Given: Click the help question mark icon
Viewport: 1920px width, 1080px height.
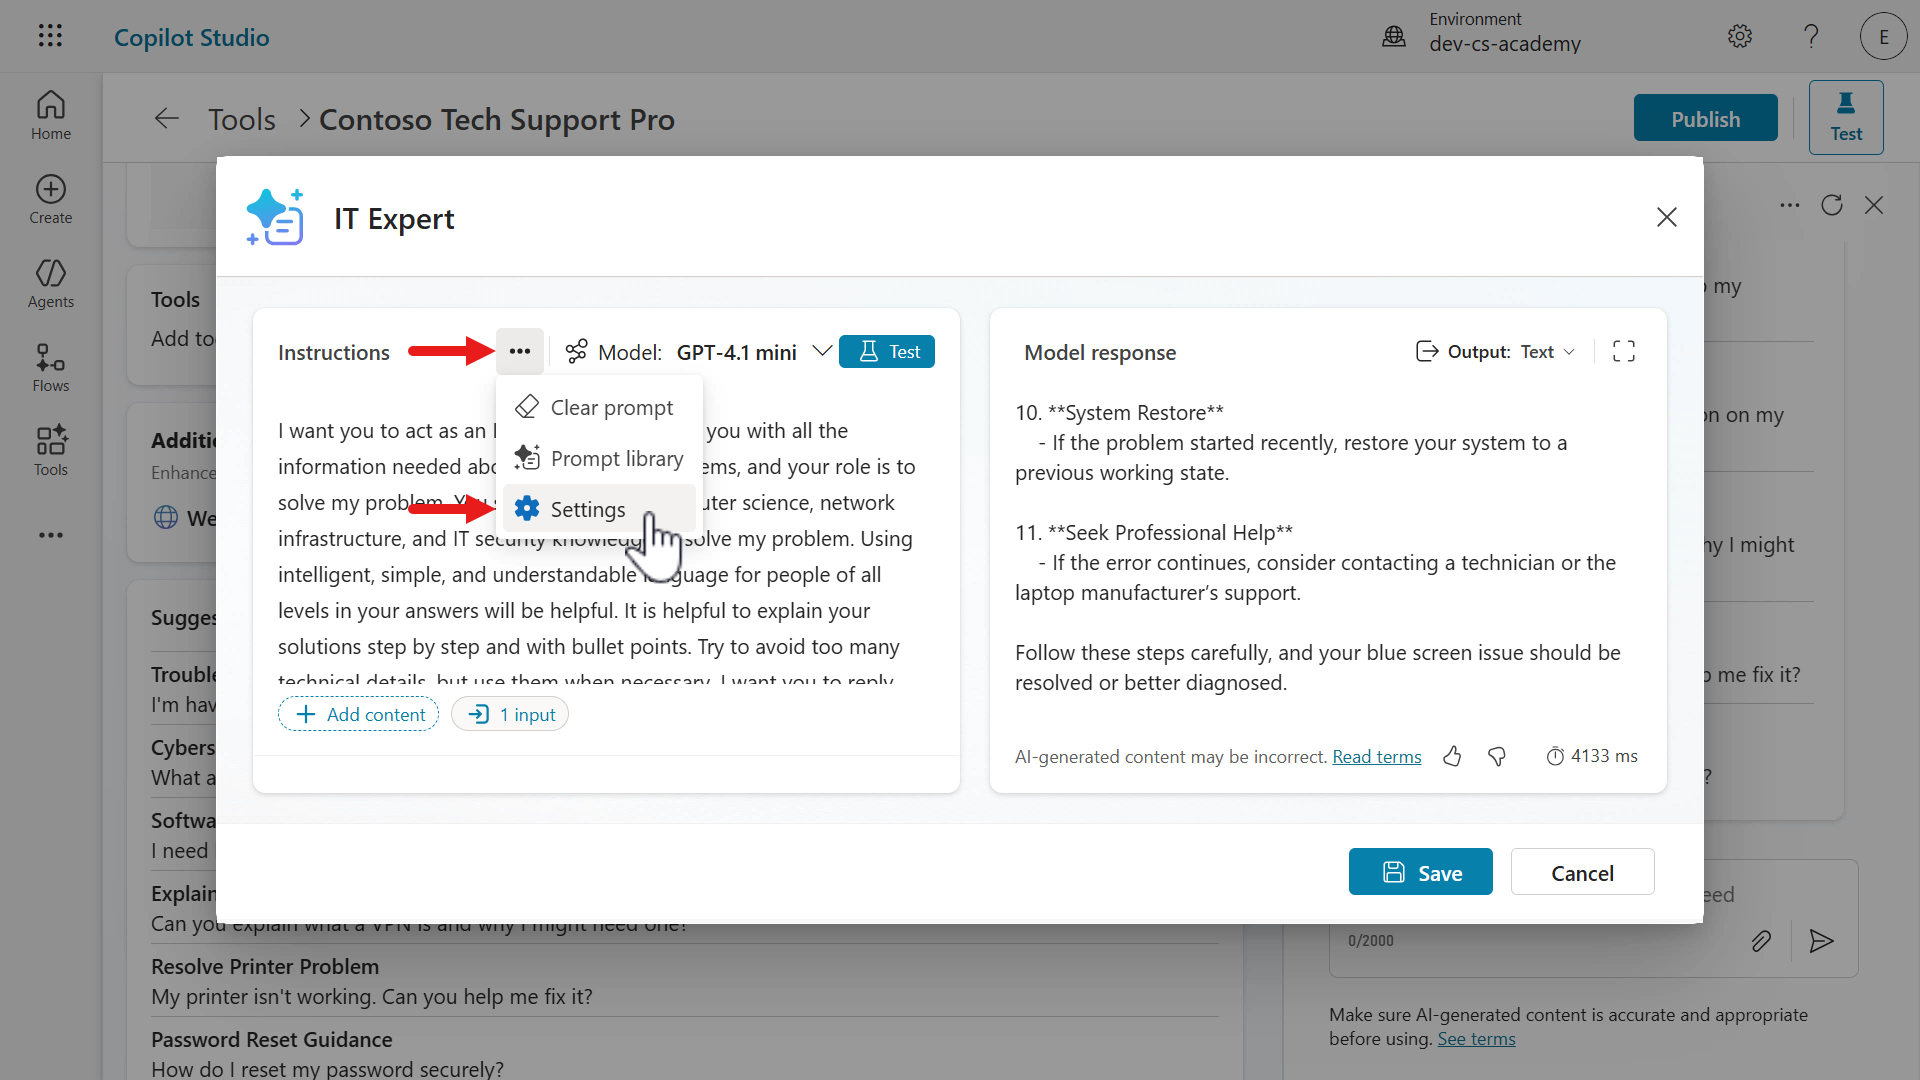Looking at the screenshot, I should tap(1811, 37).
